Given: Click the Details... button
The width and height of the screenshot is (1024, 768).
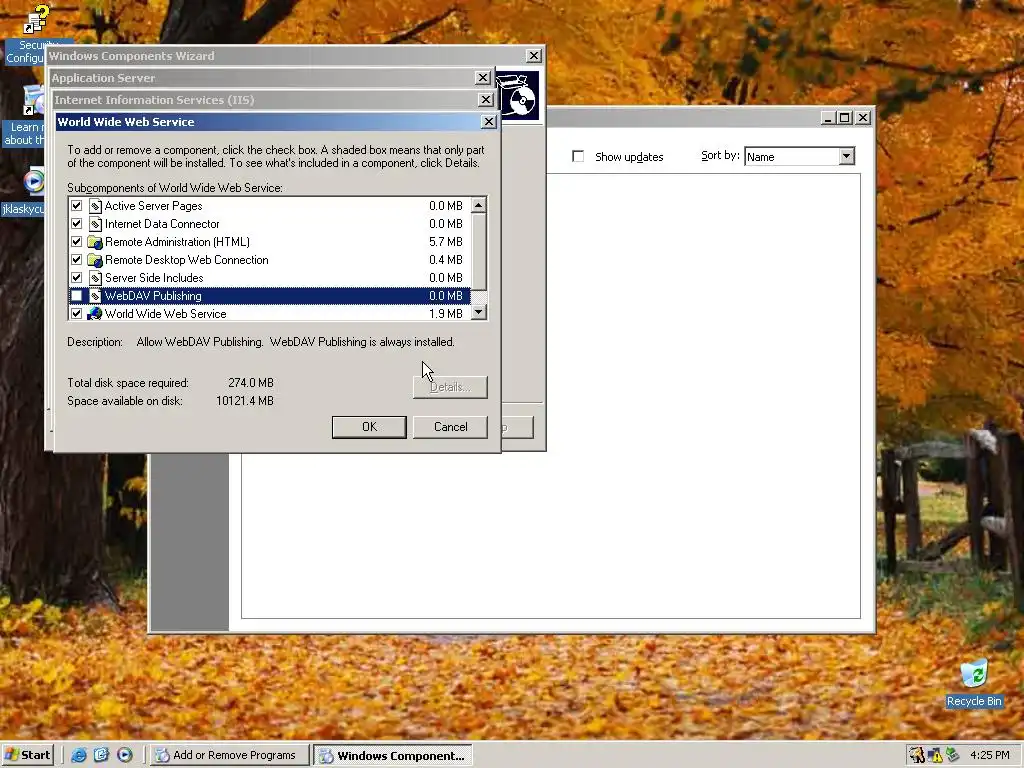Looking at the screenshot, I should click(451, 387).
